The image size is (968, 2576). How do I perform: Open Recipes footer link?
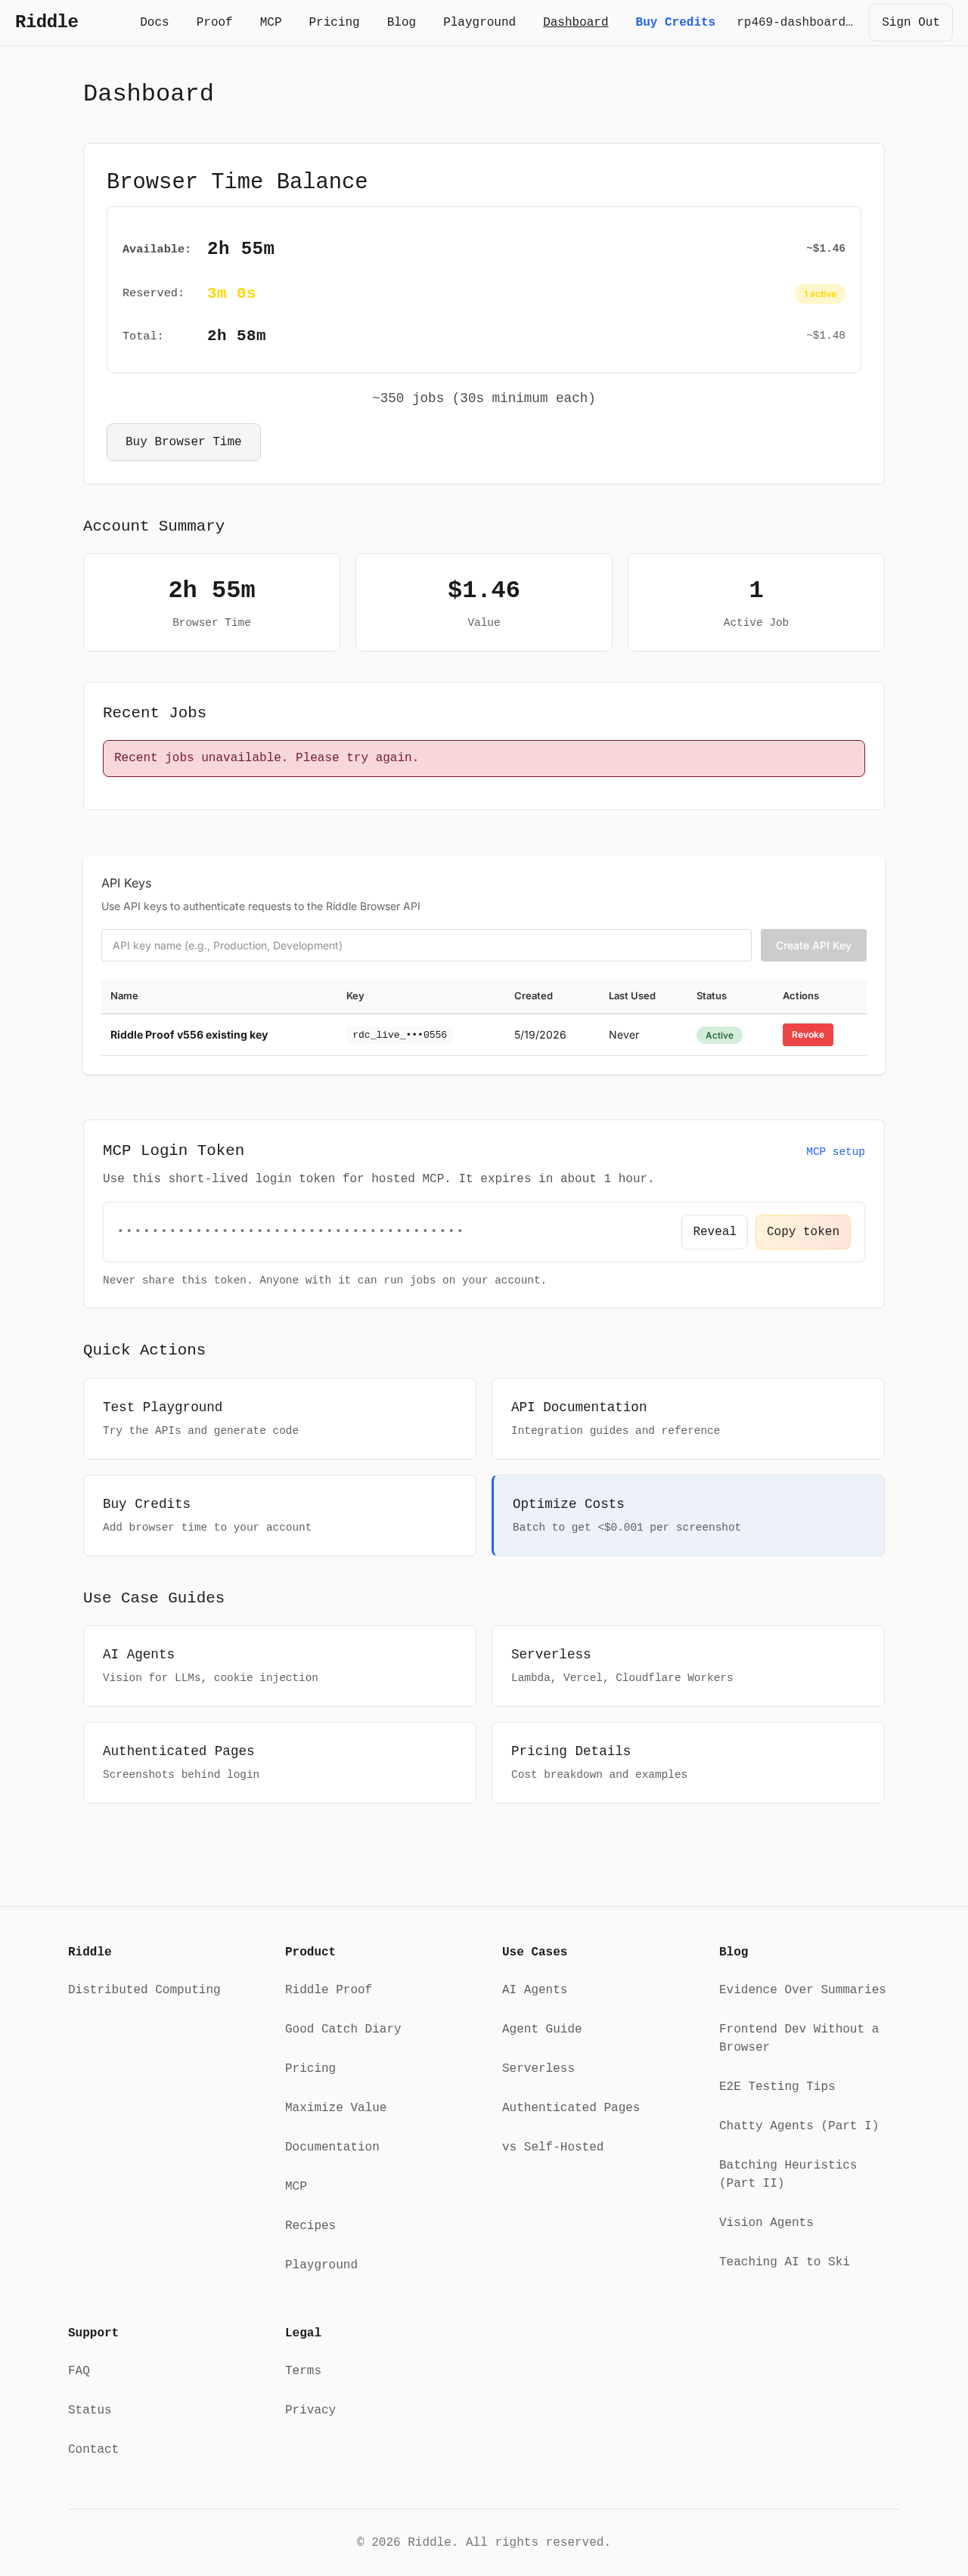tap(310, 2226)
